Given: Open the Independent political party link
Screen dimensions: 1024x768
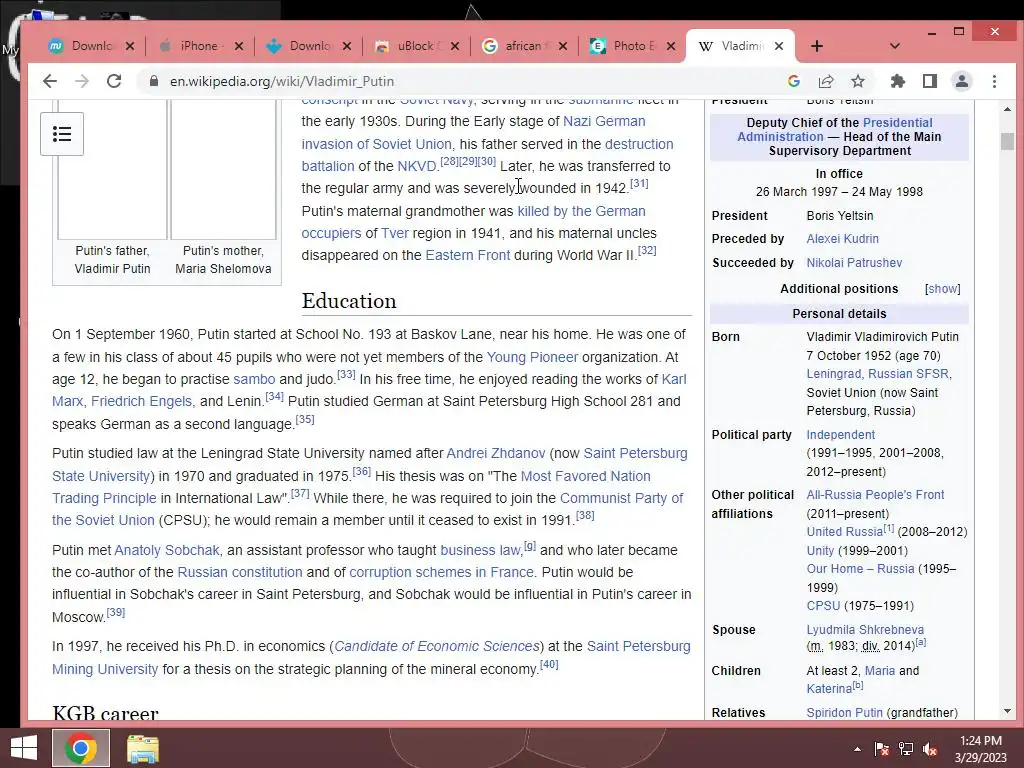Looking at the screenshot, I should point(840,435).
